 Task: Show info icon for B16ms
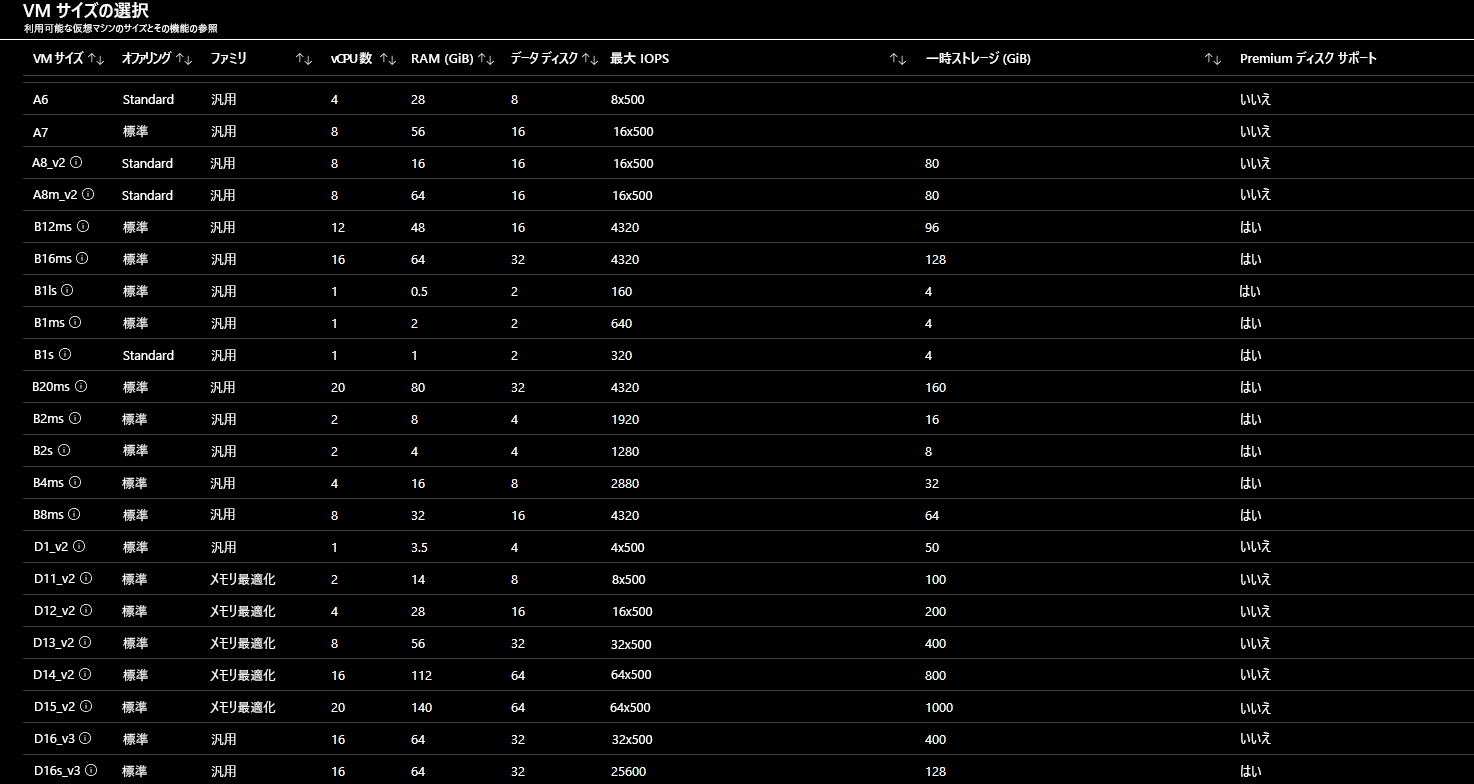(82, 258)
